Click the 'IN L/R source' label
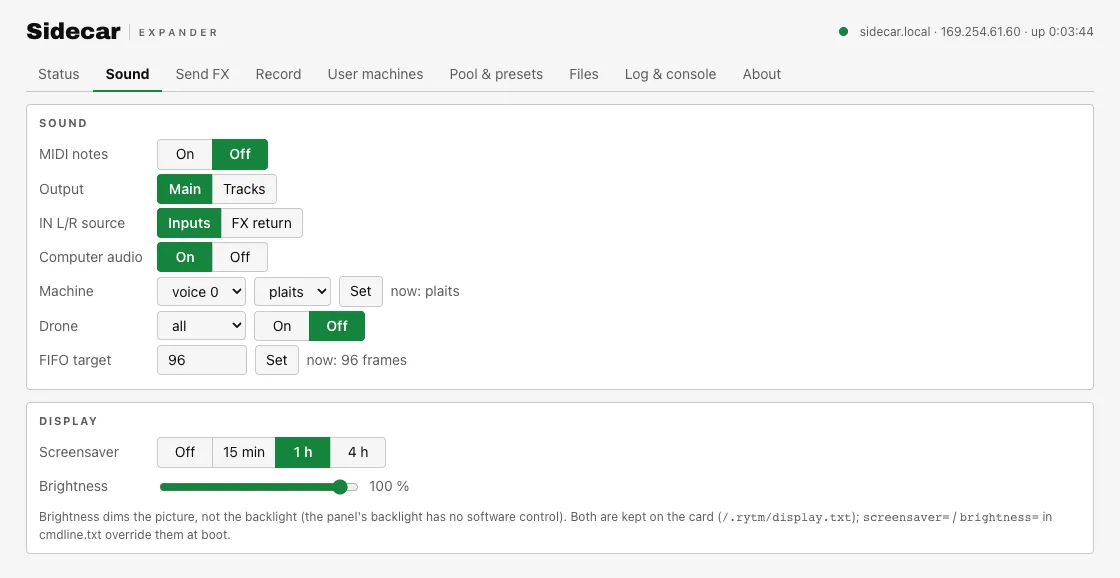The height and width of the screenshot is (578, 1120). (82, 223)
